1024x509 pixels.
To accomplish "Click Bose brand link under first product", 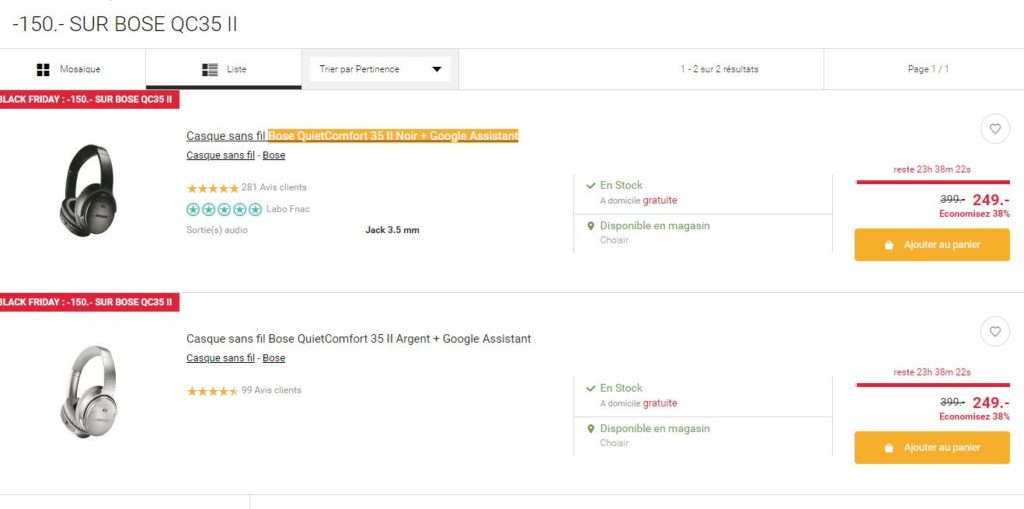I will click(274, 155).
